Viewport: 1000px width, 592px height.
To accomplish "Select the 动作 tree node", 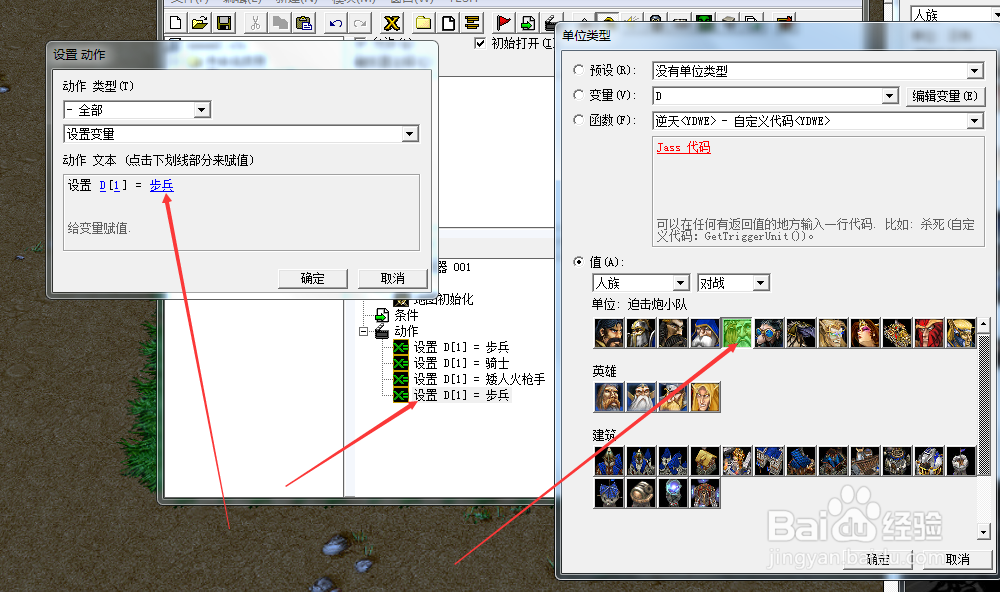I will [x=406, y=331].
